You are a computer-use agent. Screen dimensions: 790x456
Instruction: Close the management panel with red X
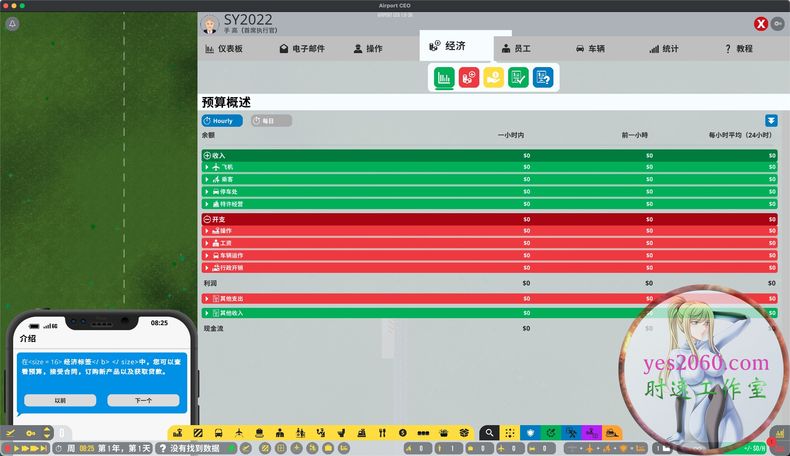(761, 24)
